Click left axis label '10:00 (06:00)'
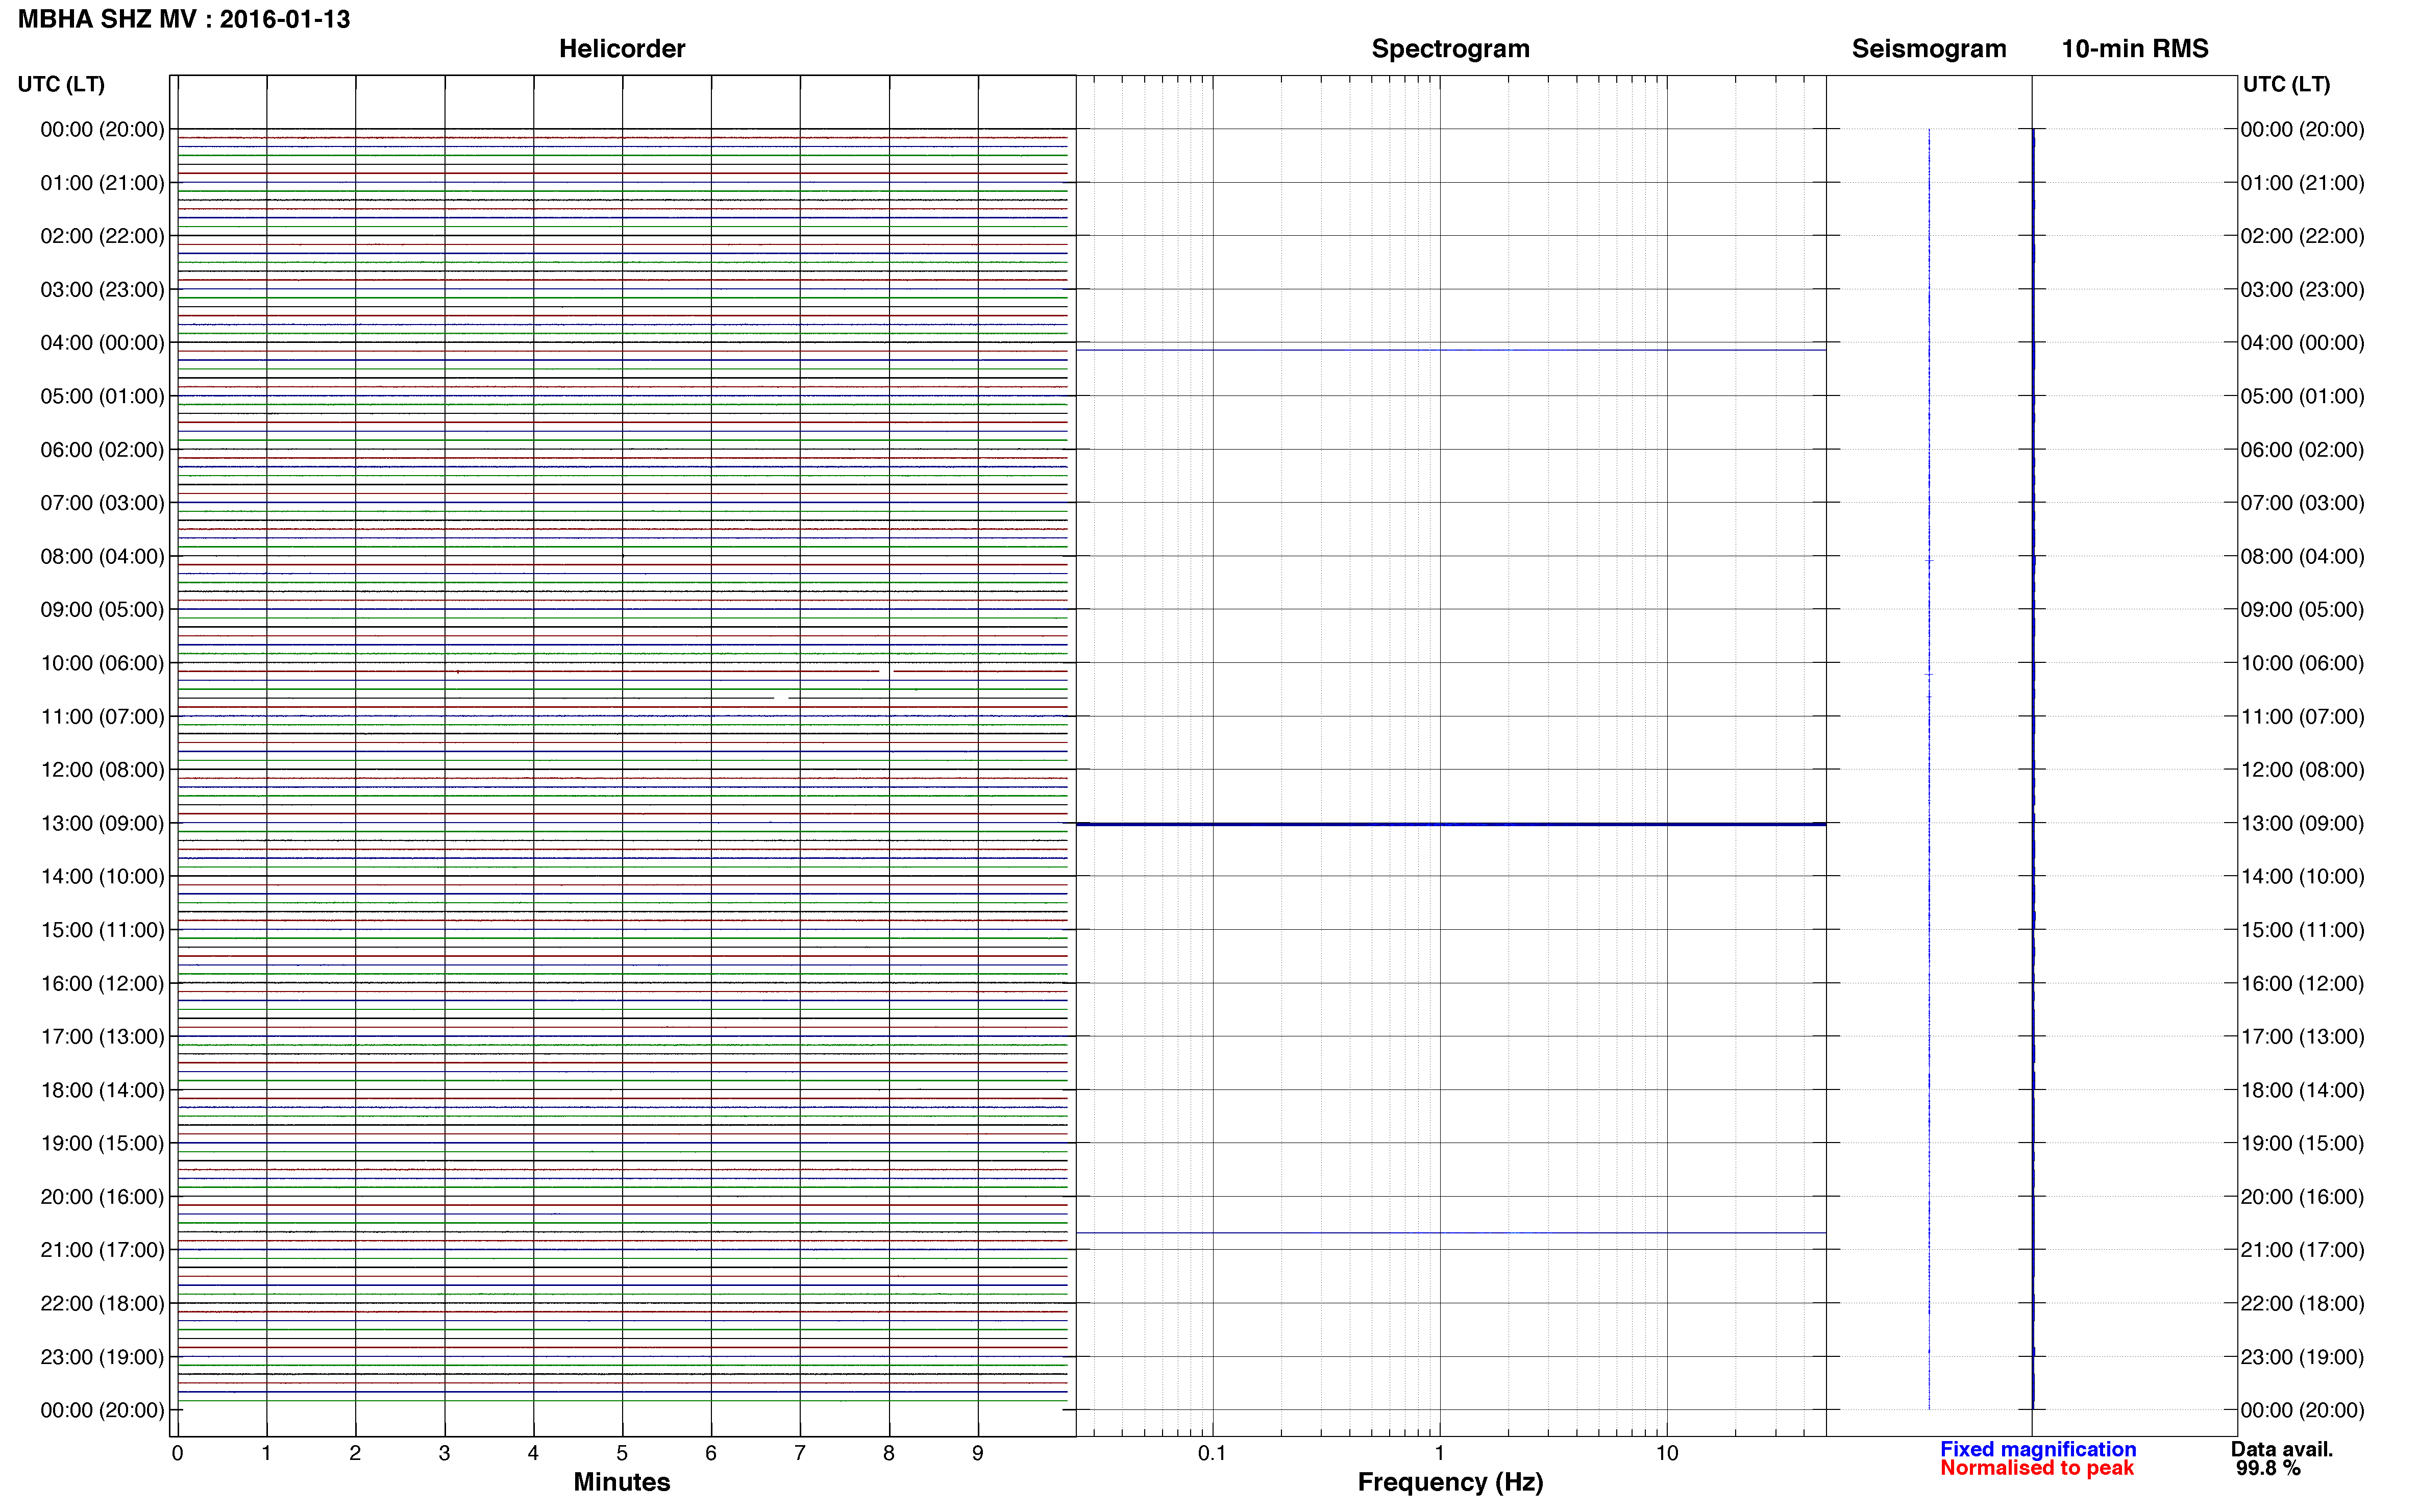The width and height of the screenshot is (2419, 1512). (x=102, y=663)
